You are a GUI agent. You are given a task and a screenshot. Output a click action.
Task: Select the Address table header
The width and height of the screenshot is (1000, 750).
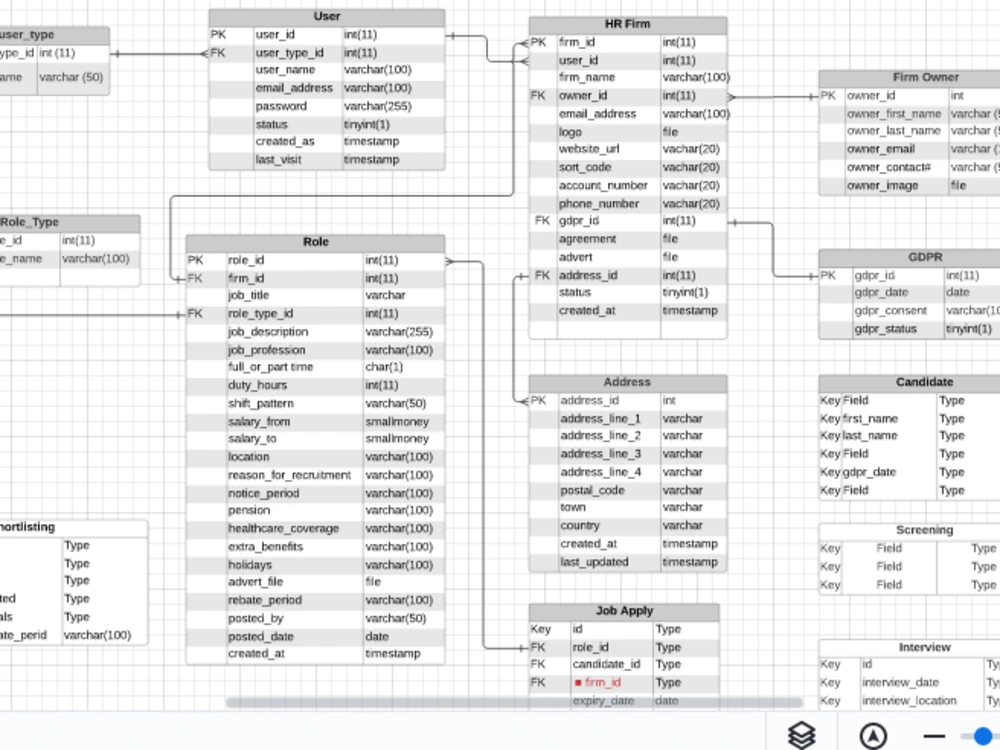click(x=627, y=382)
